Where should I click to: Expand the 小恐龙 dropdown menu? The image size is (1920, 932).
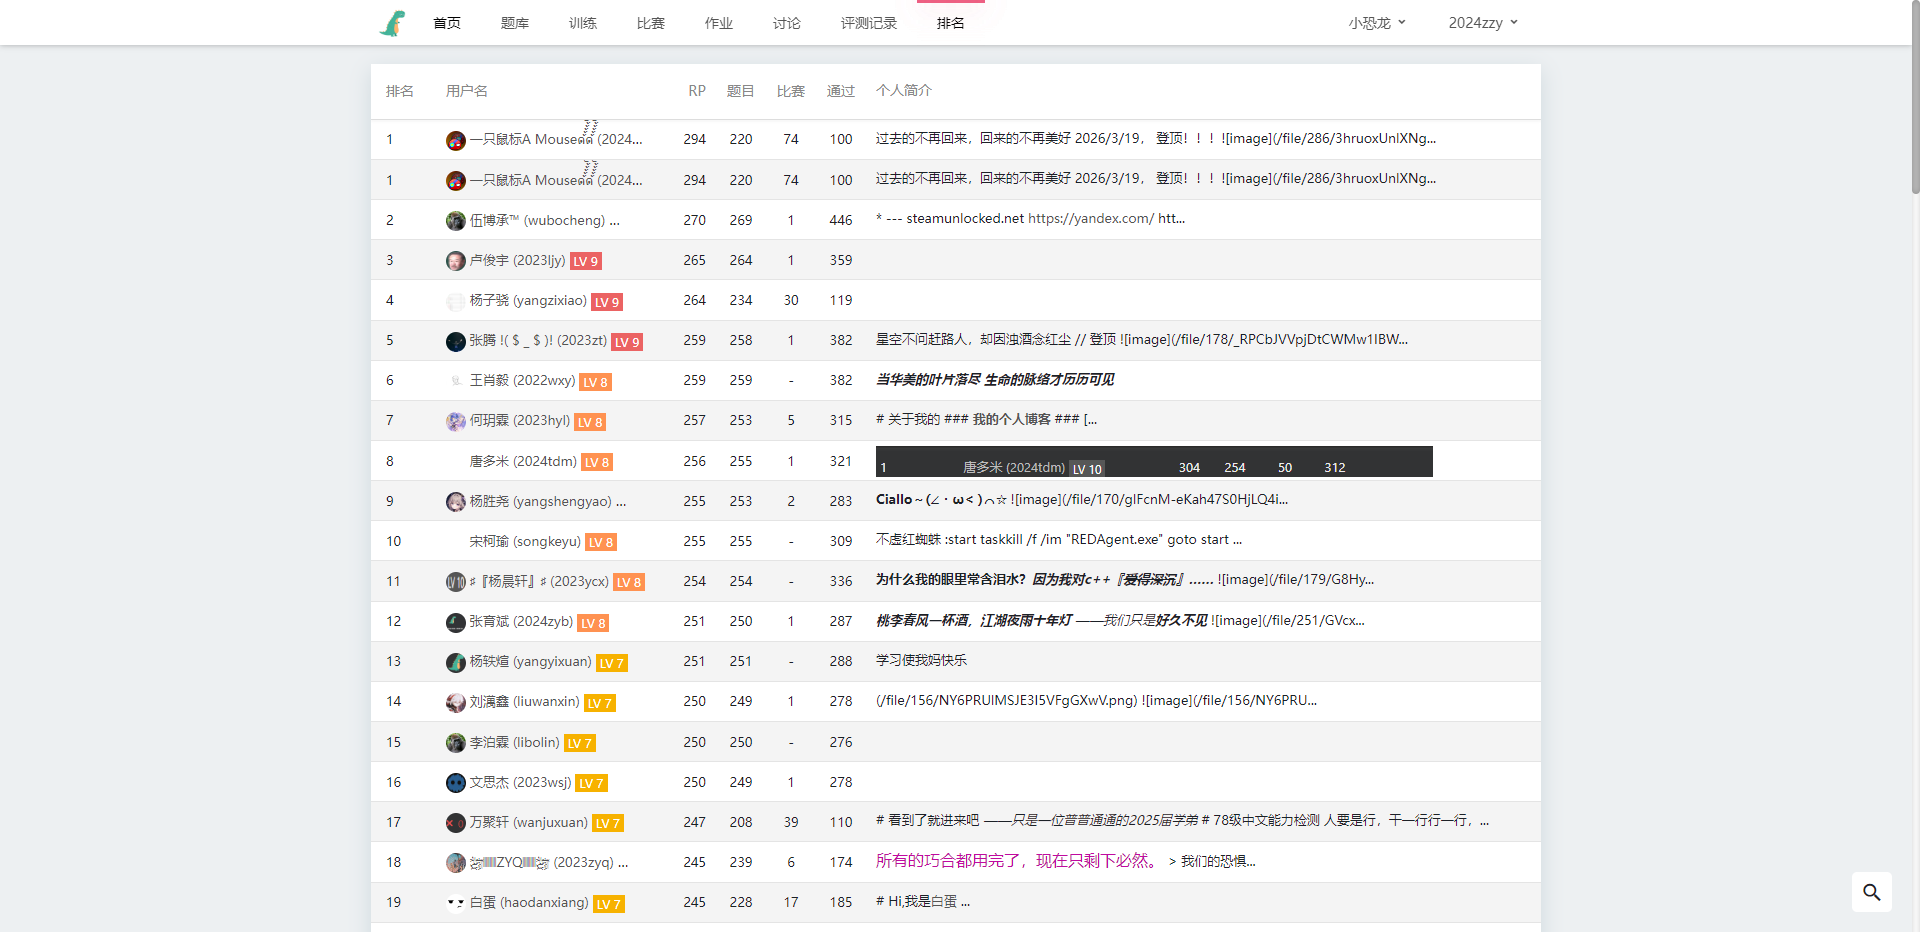click(1376, 23)
